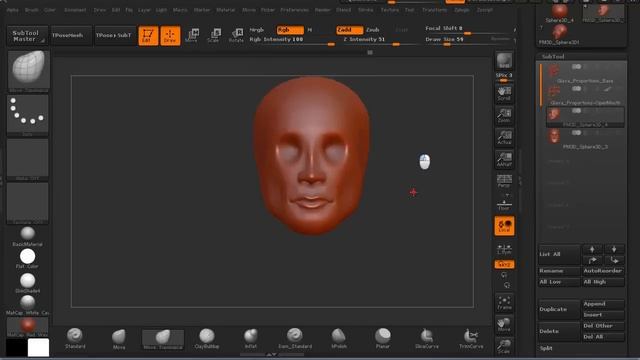Toggle the Zsub button

coord(372,30)
